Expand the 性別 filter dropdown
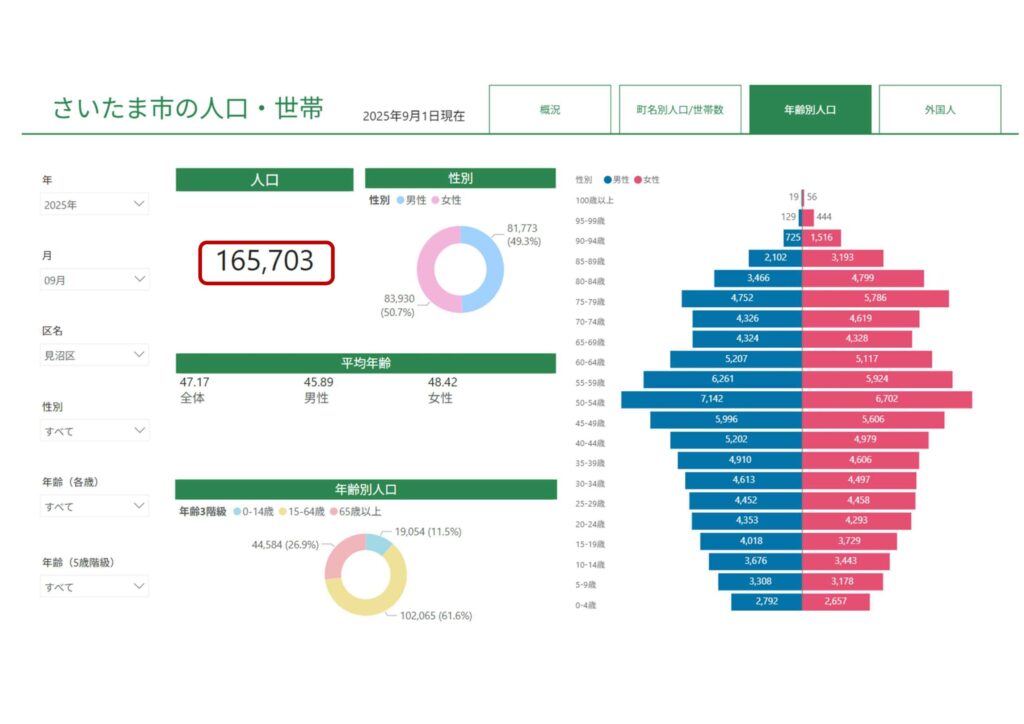This screenshot has height=724, width=1024. point(95,431)
